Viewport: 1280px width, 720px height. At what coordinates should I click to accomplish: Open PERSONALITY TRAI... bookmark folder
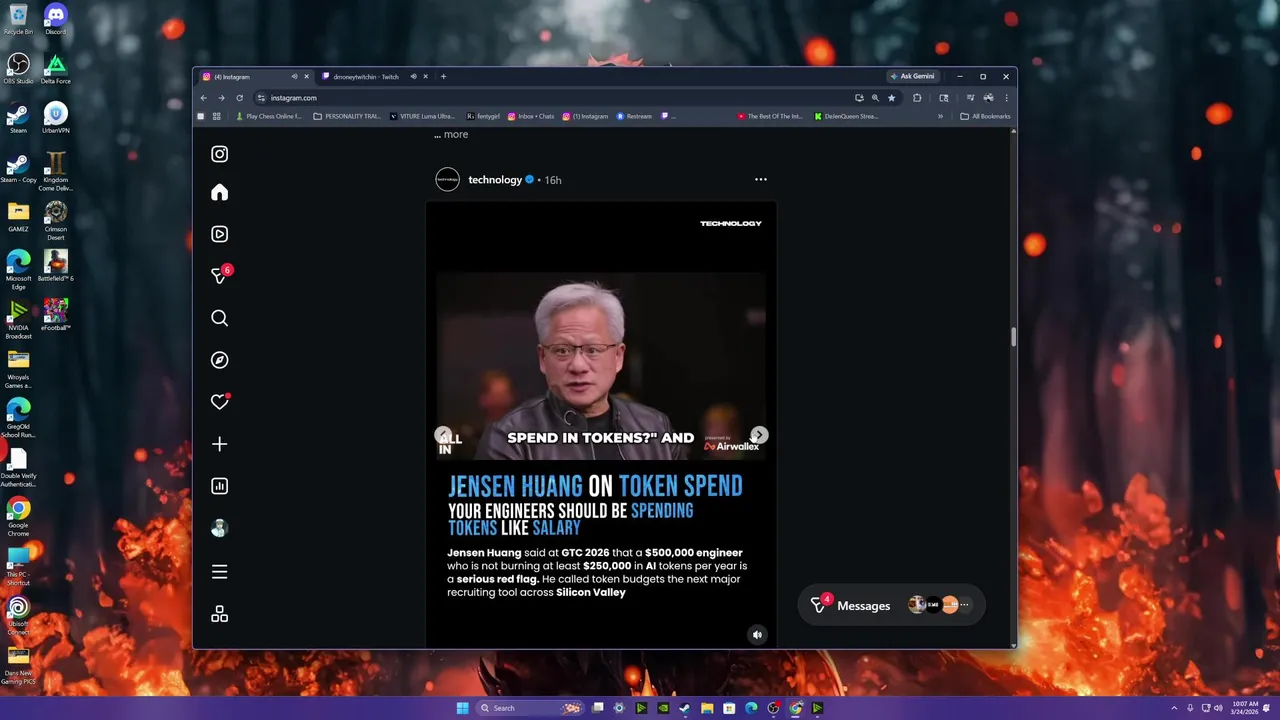[347, 116]
